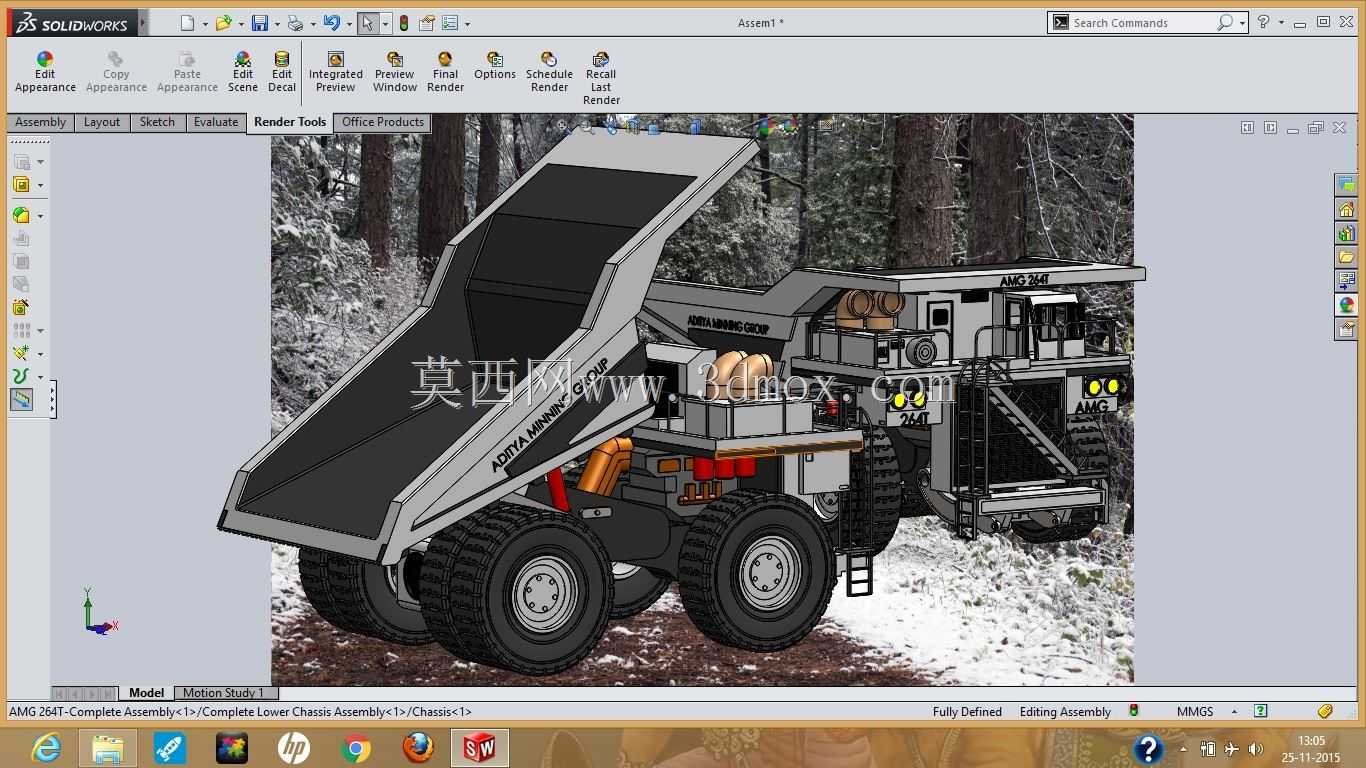Click the Rebuild traffic light icon

(x=404, y=23)
